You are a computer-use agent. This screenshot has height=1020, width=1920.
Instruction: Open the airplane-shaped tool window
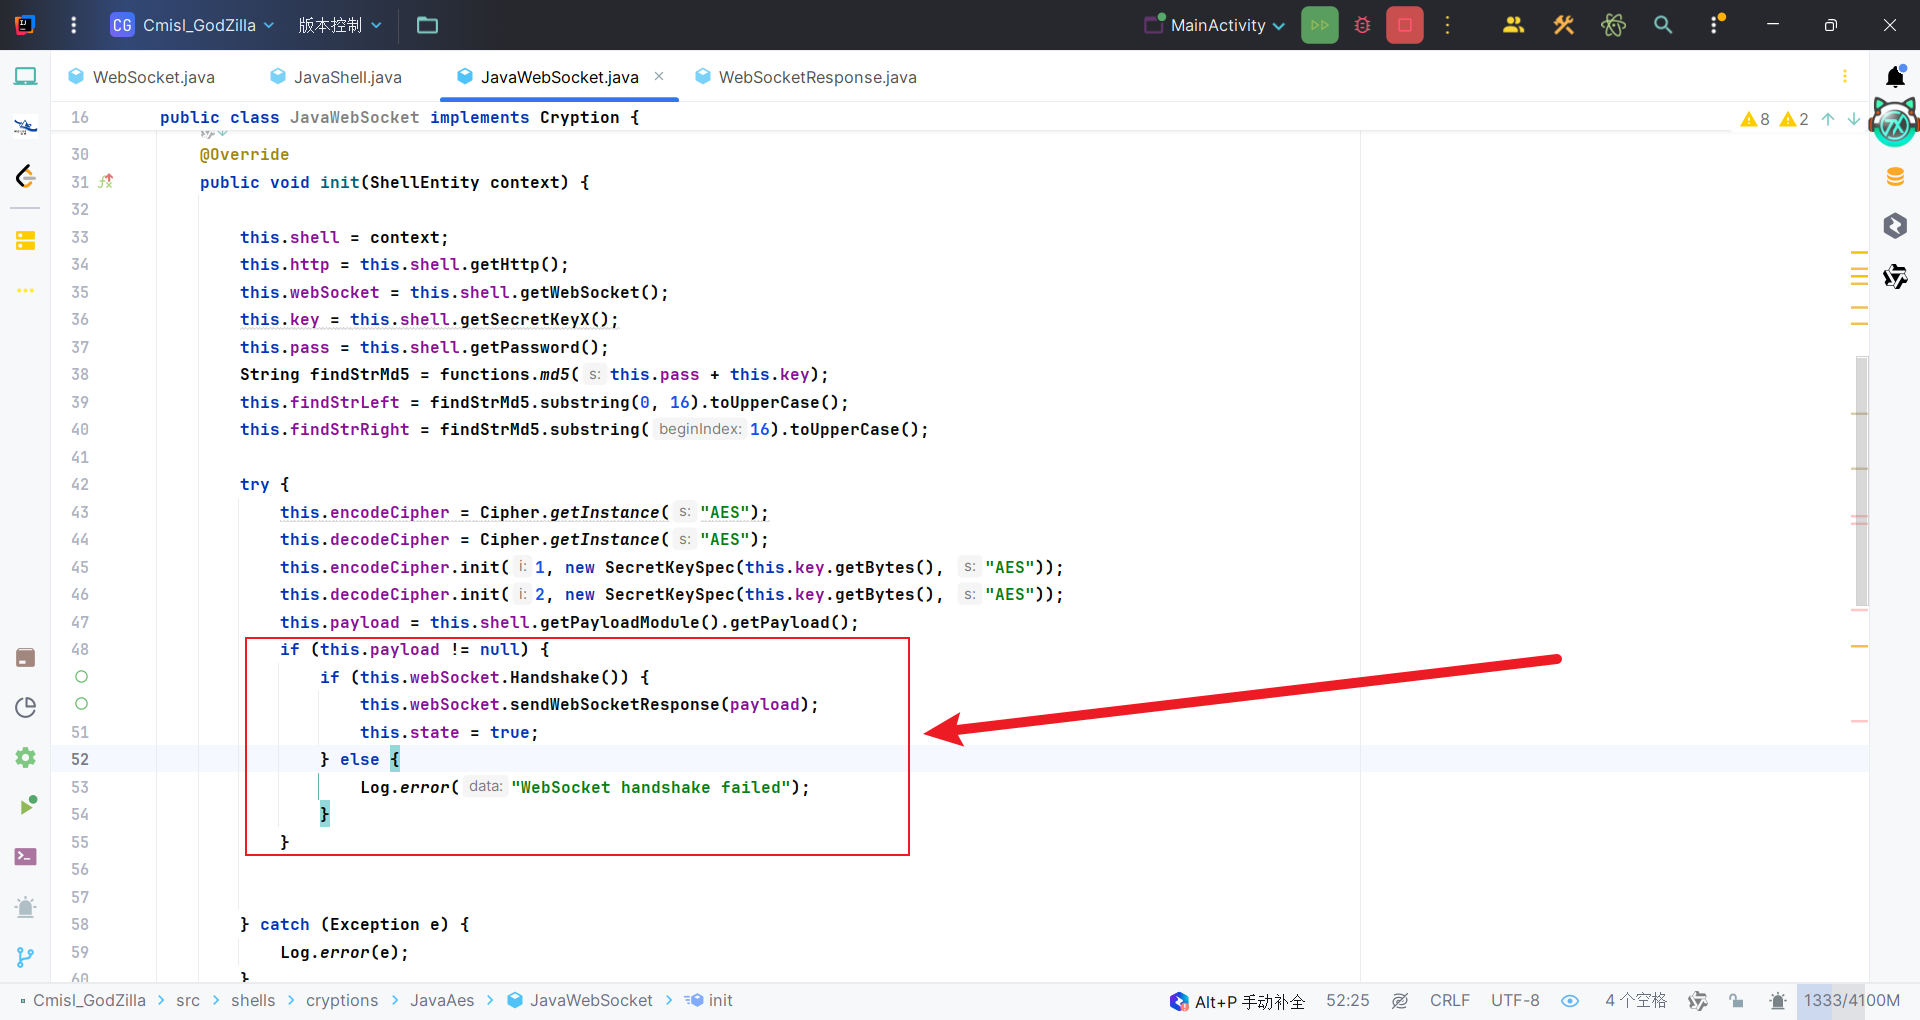[x=25, y=127]
